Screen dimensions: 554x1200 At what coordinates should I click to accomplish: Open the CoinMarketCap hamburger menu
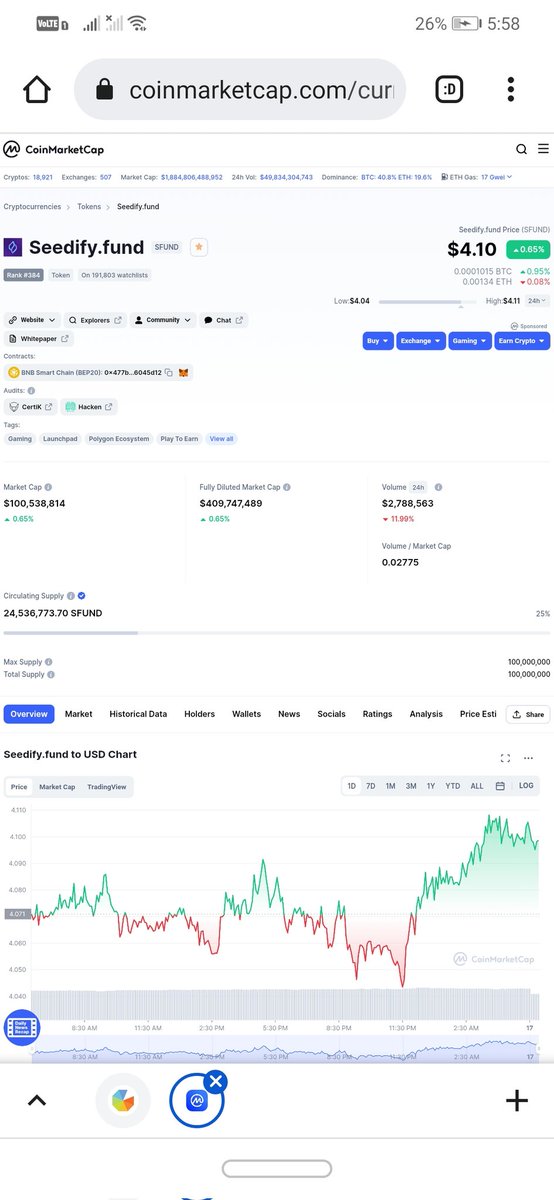[543, 149]
